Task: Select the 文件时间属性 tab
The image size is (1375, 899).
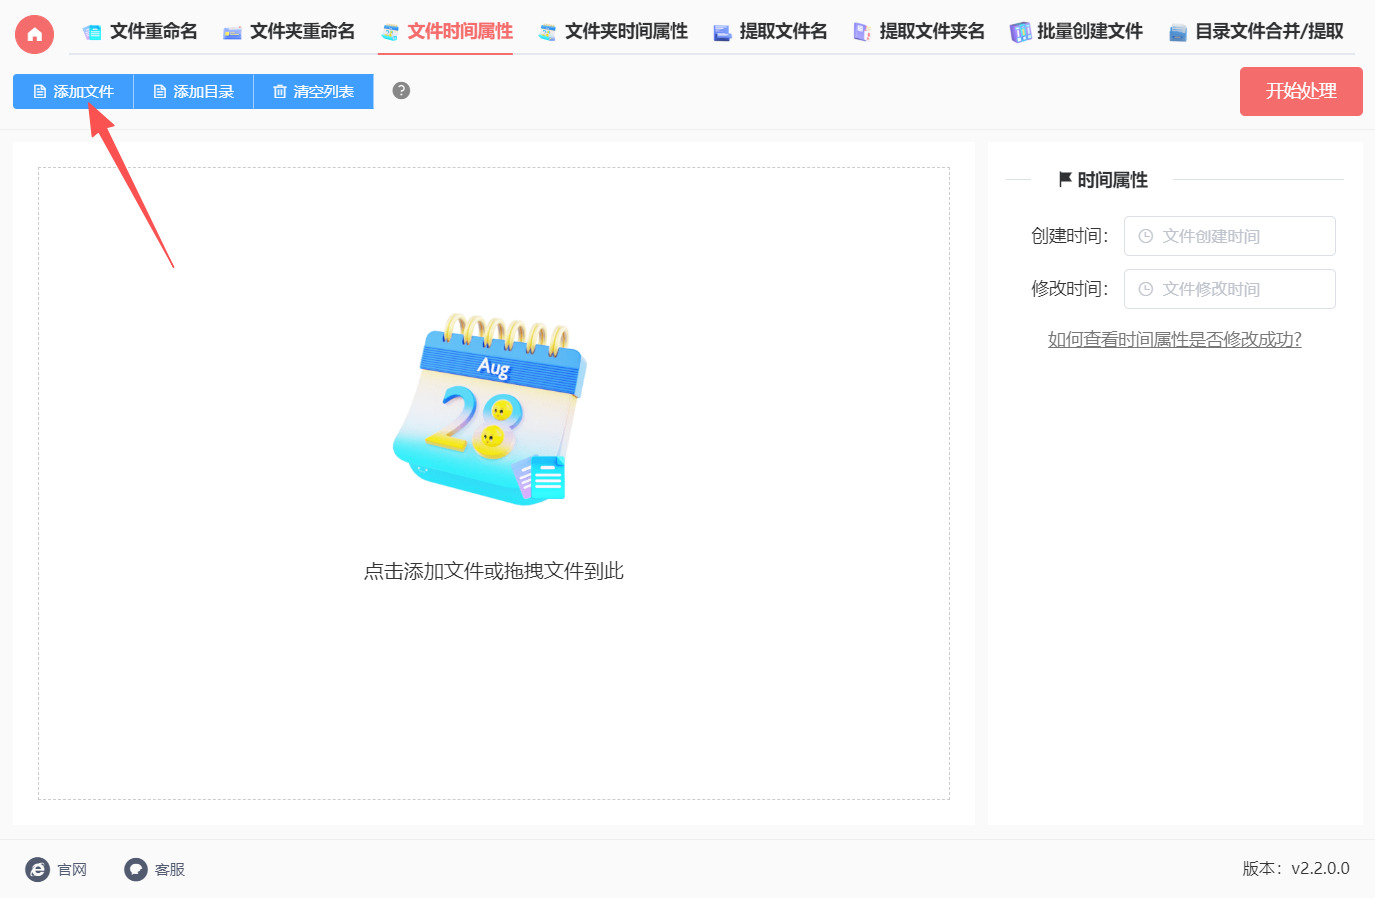Action: [446, 32]
